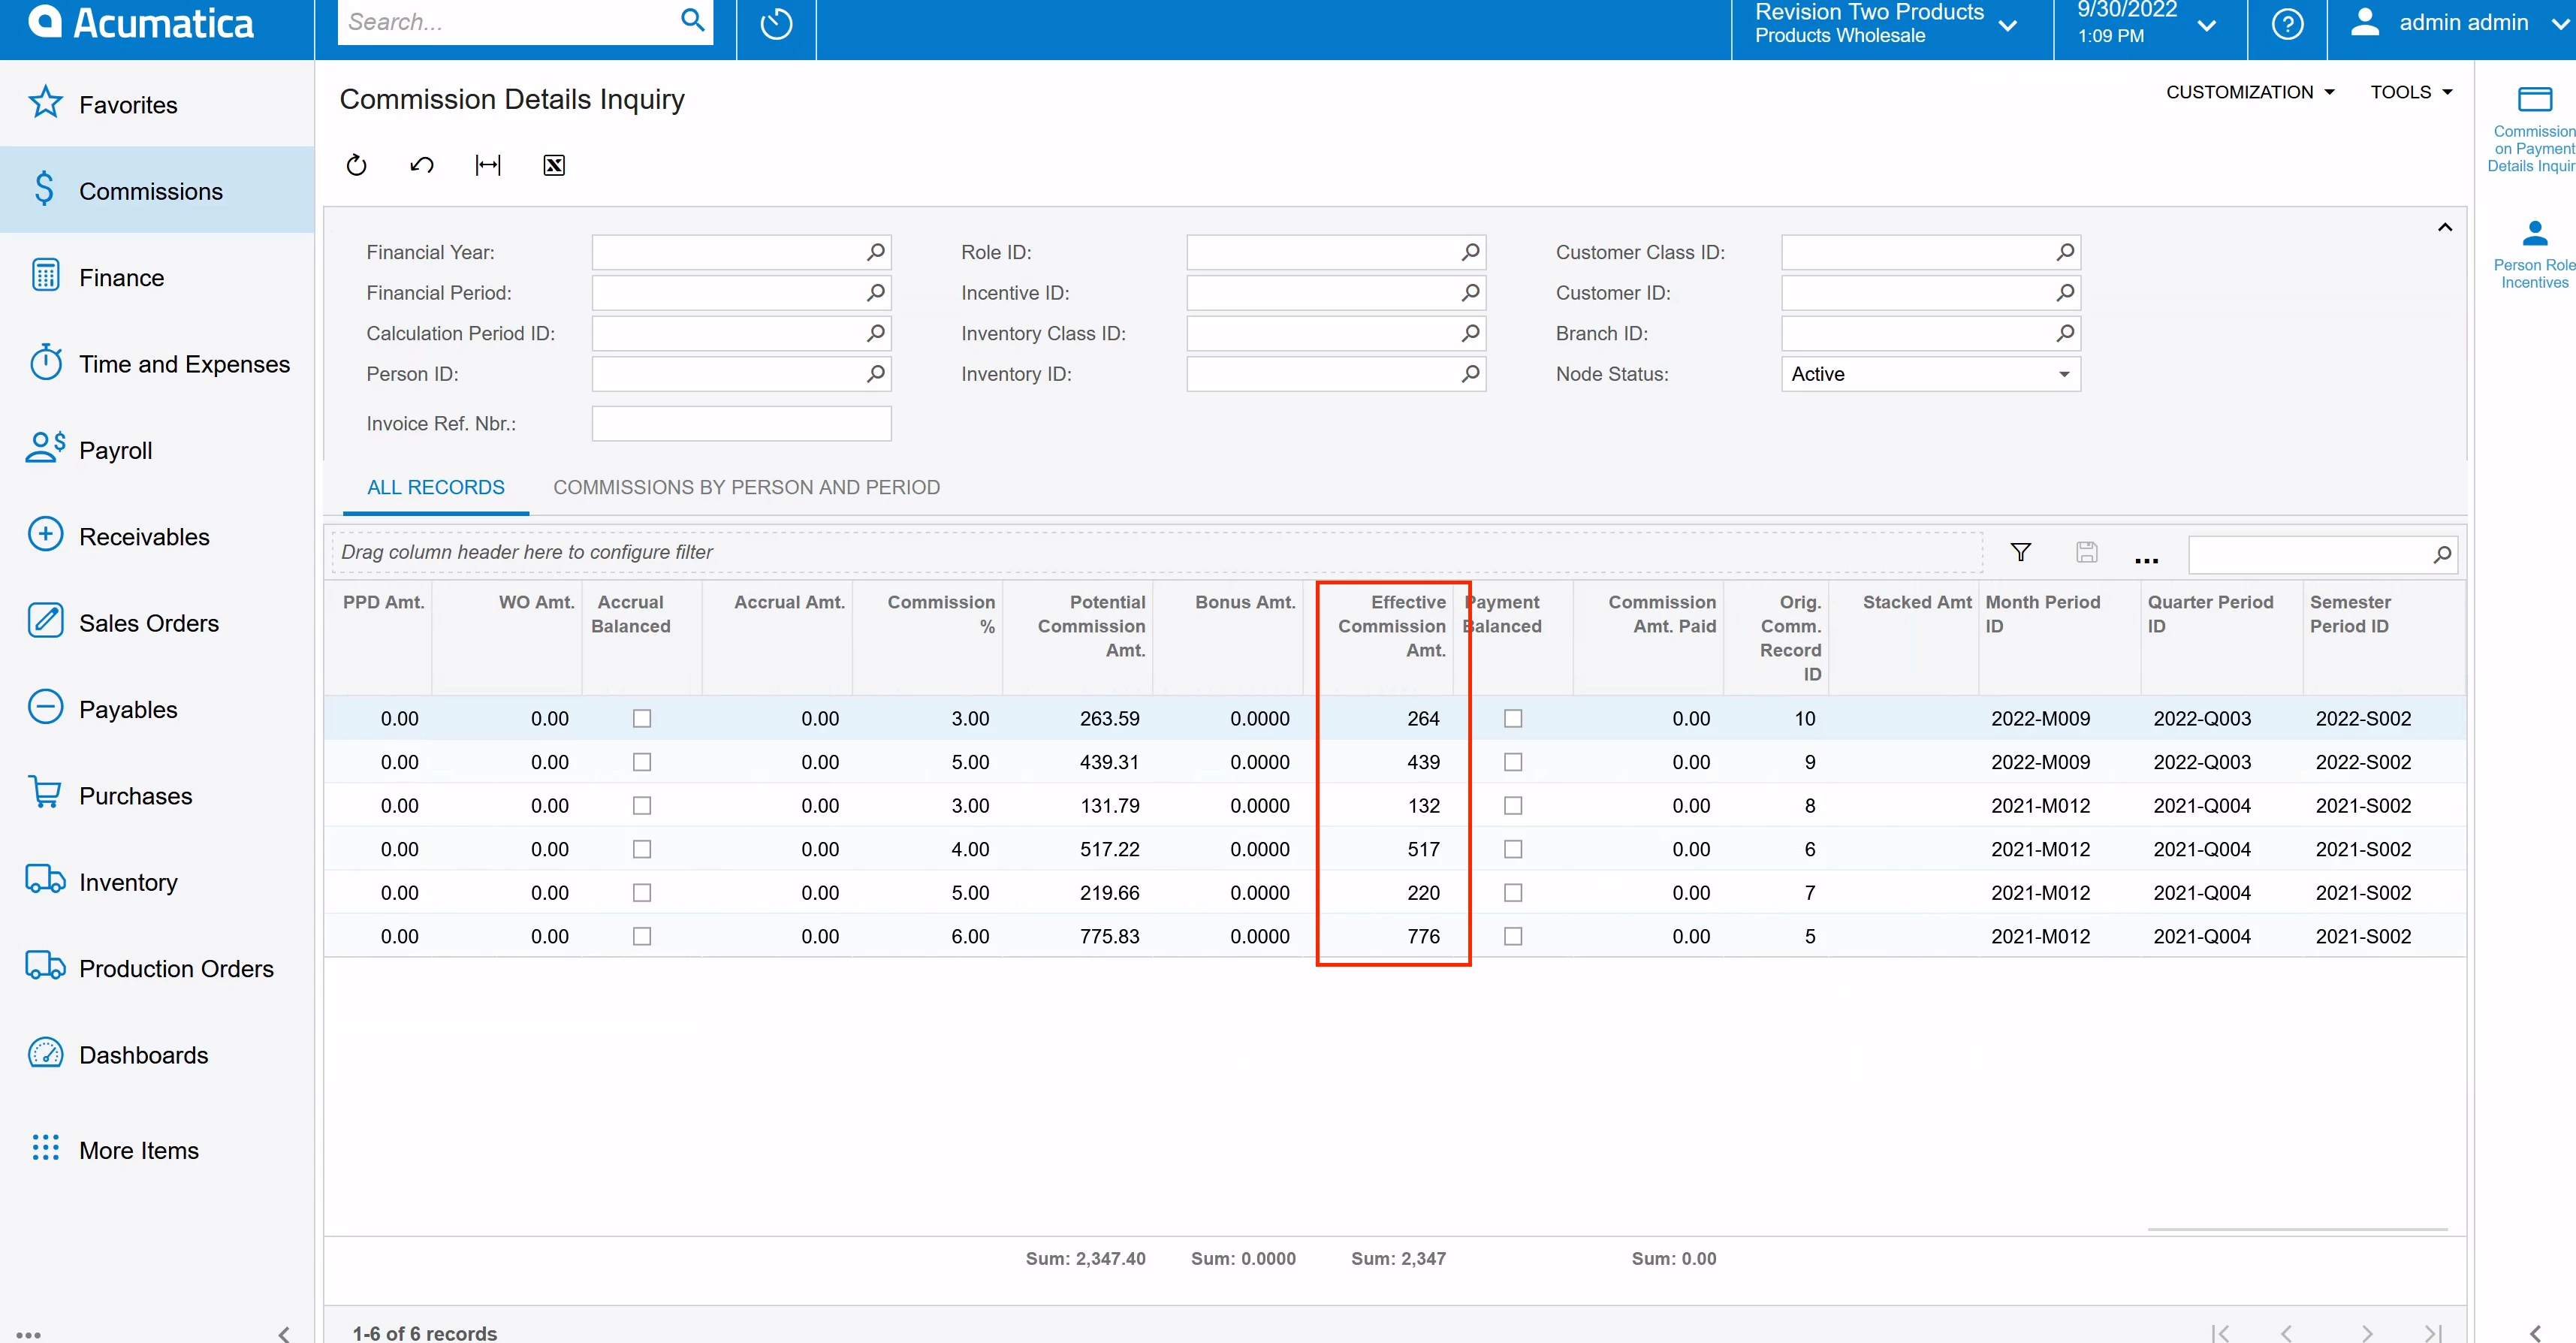The height and width of the screenshot is (1343, 2576).
Task: Enable Payment Balanced on the 439 row
Action: (1513, 761)
